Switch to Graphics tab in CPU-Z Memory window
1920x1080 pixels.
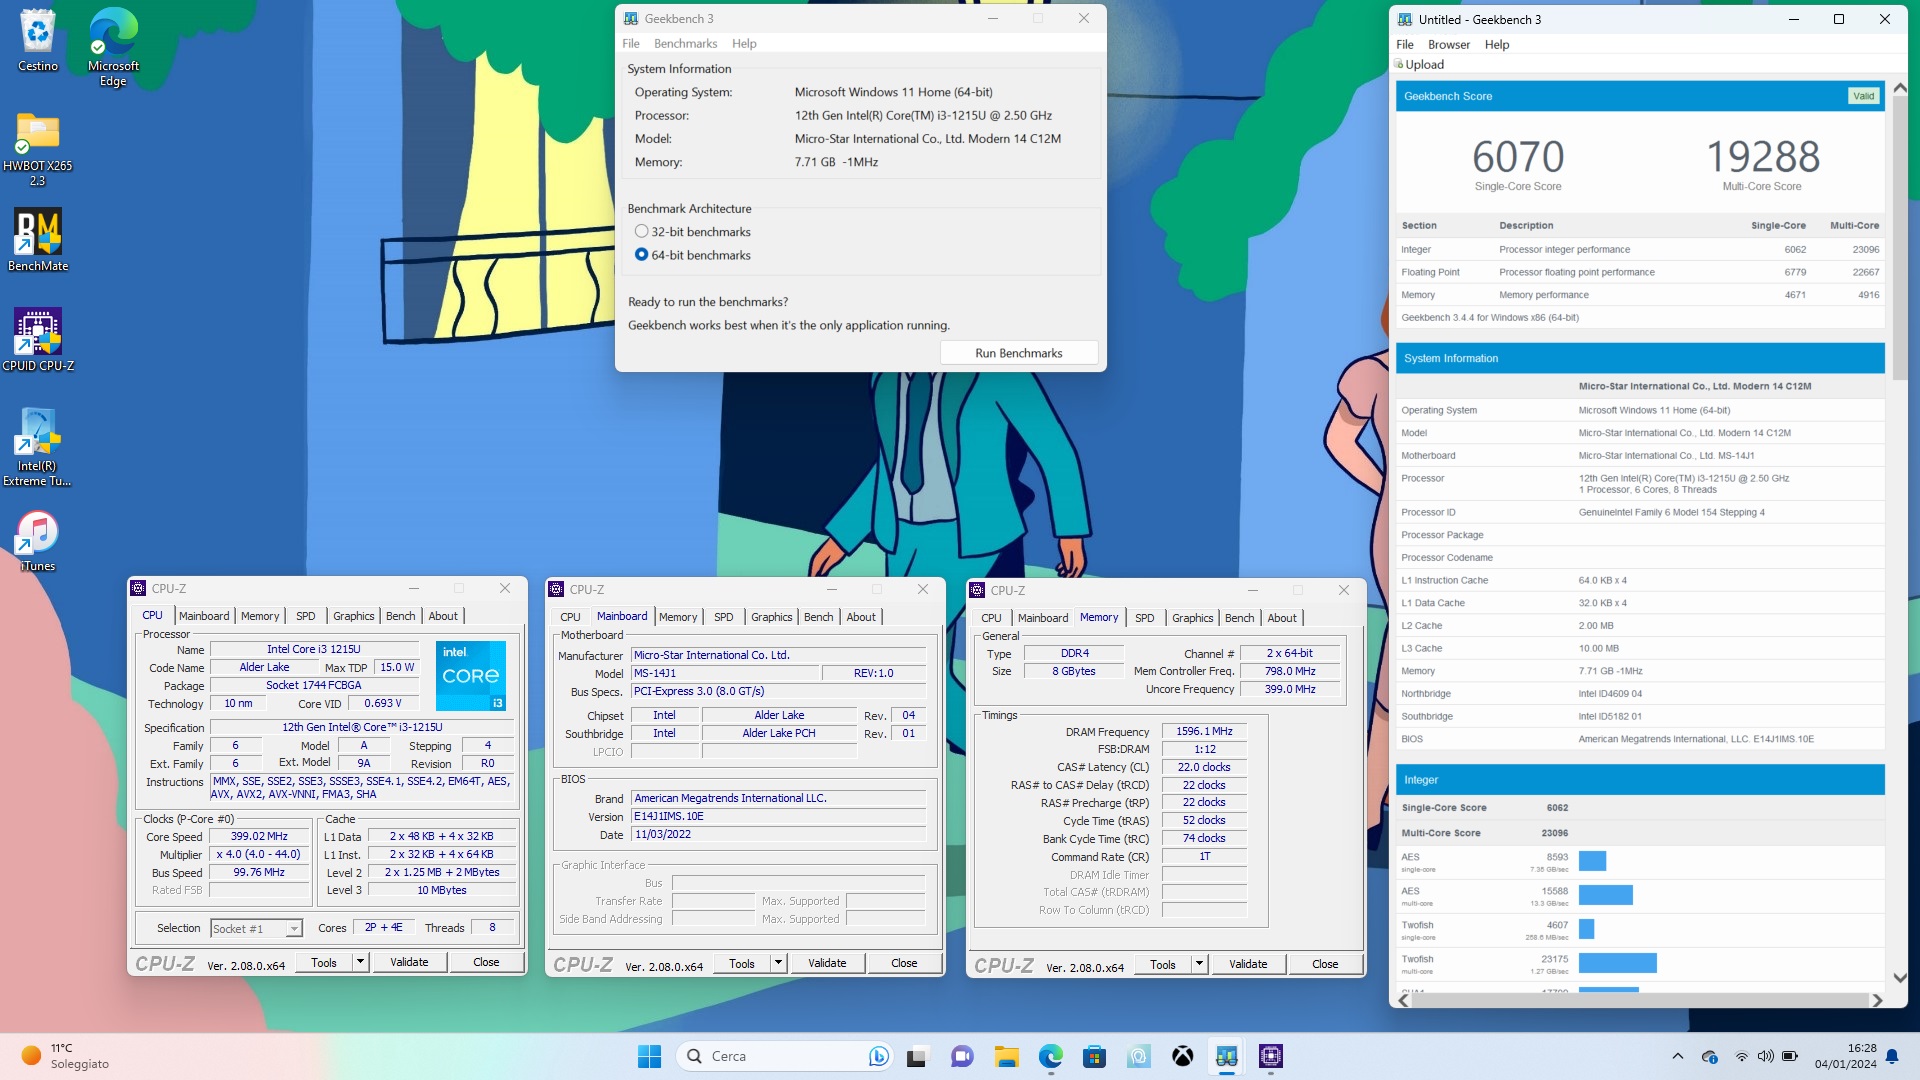point(1192,618)
